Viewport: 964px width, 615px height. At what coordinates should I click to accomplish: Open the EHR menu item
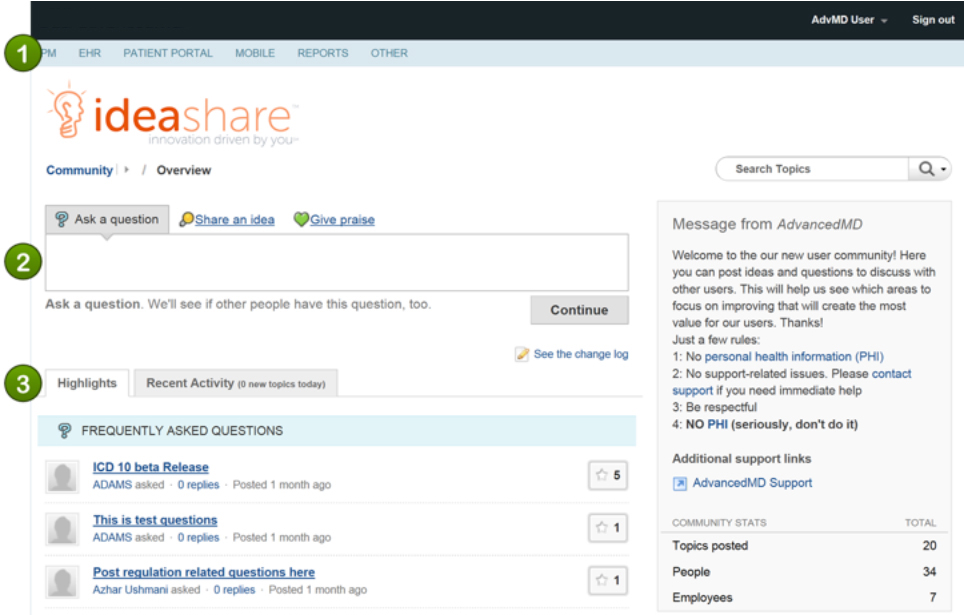[90, 53]
